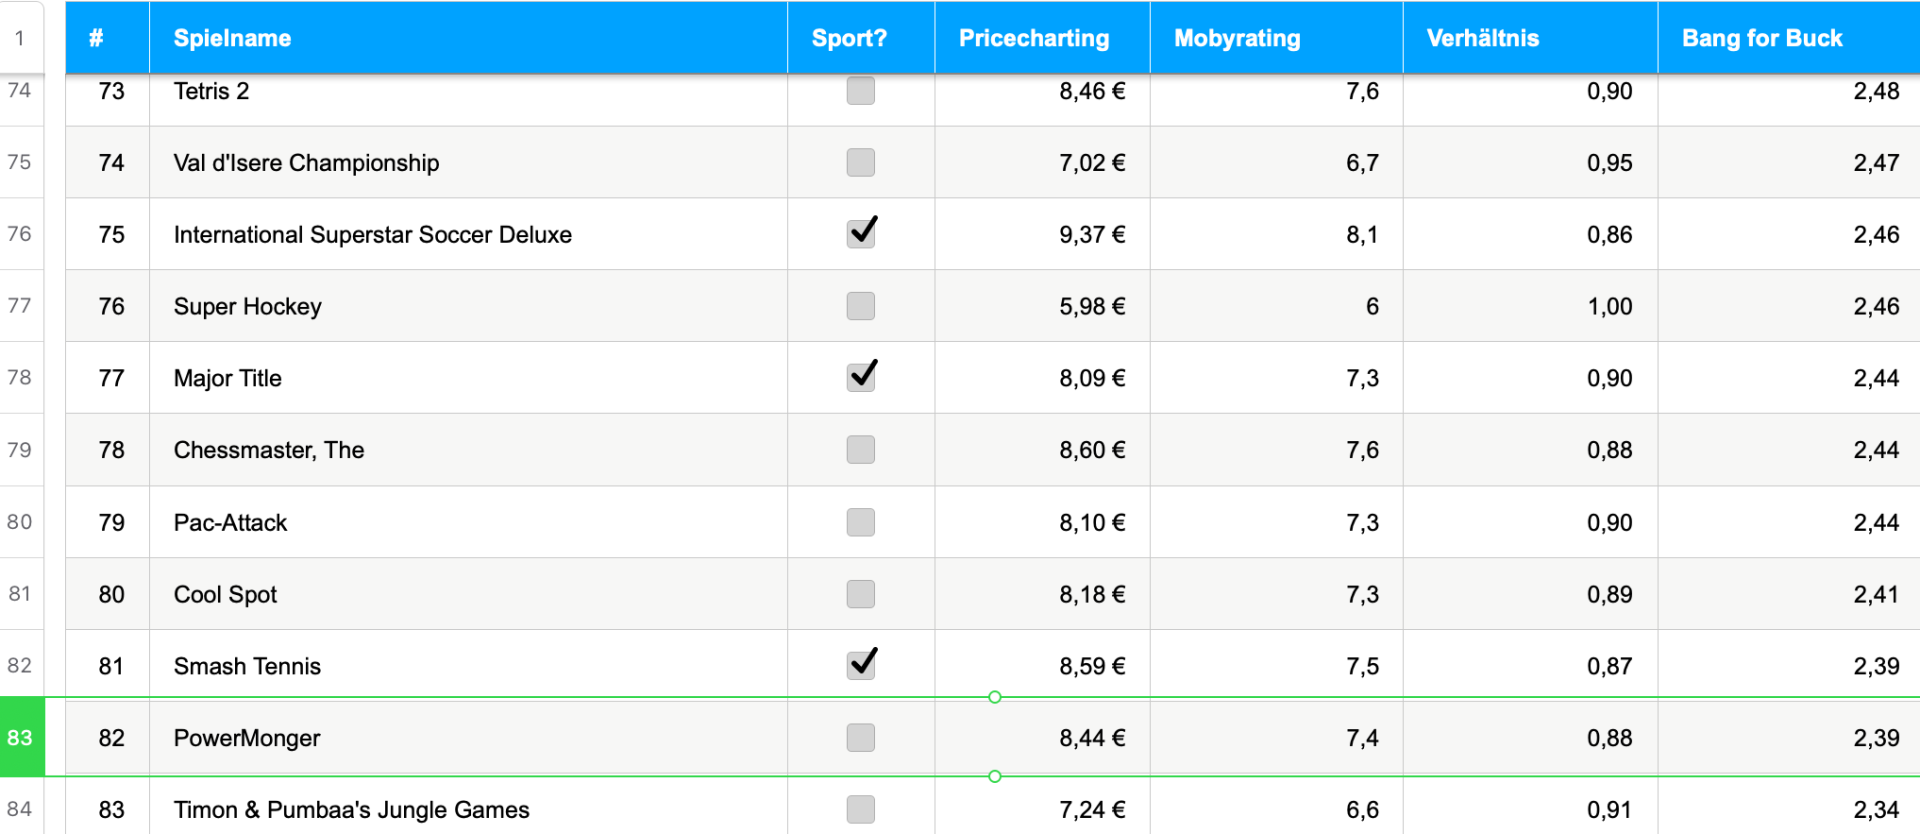Disable the Smash Tennis sport checkbox
Screen dimensions: 1920x834
pyautogui.click(x=860, y=666)
